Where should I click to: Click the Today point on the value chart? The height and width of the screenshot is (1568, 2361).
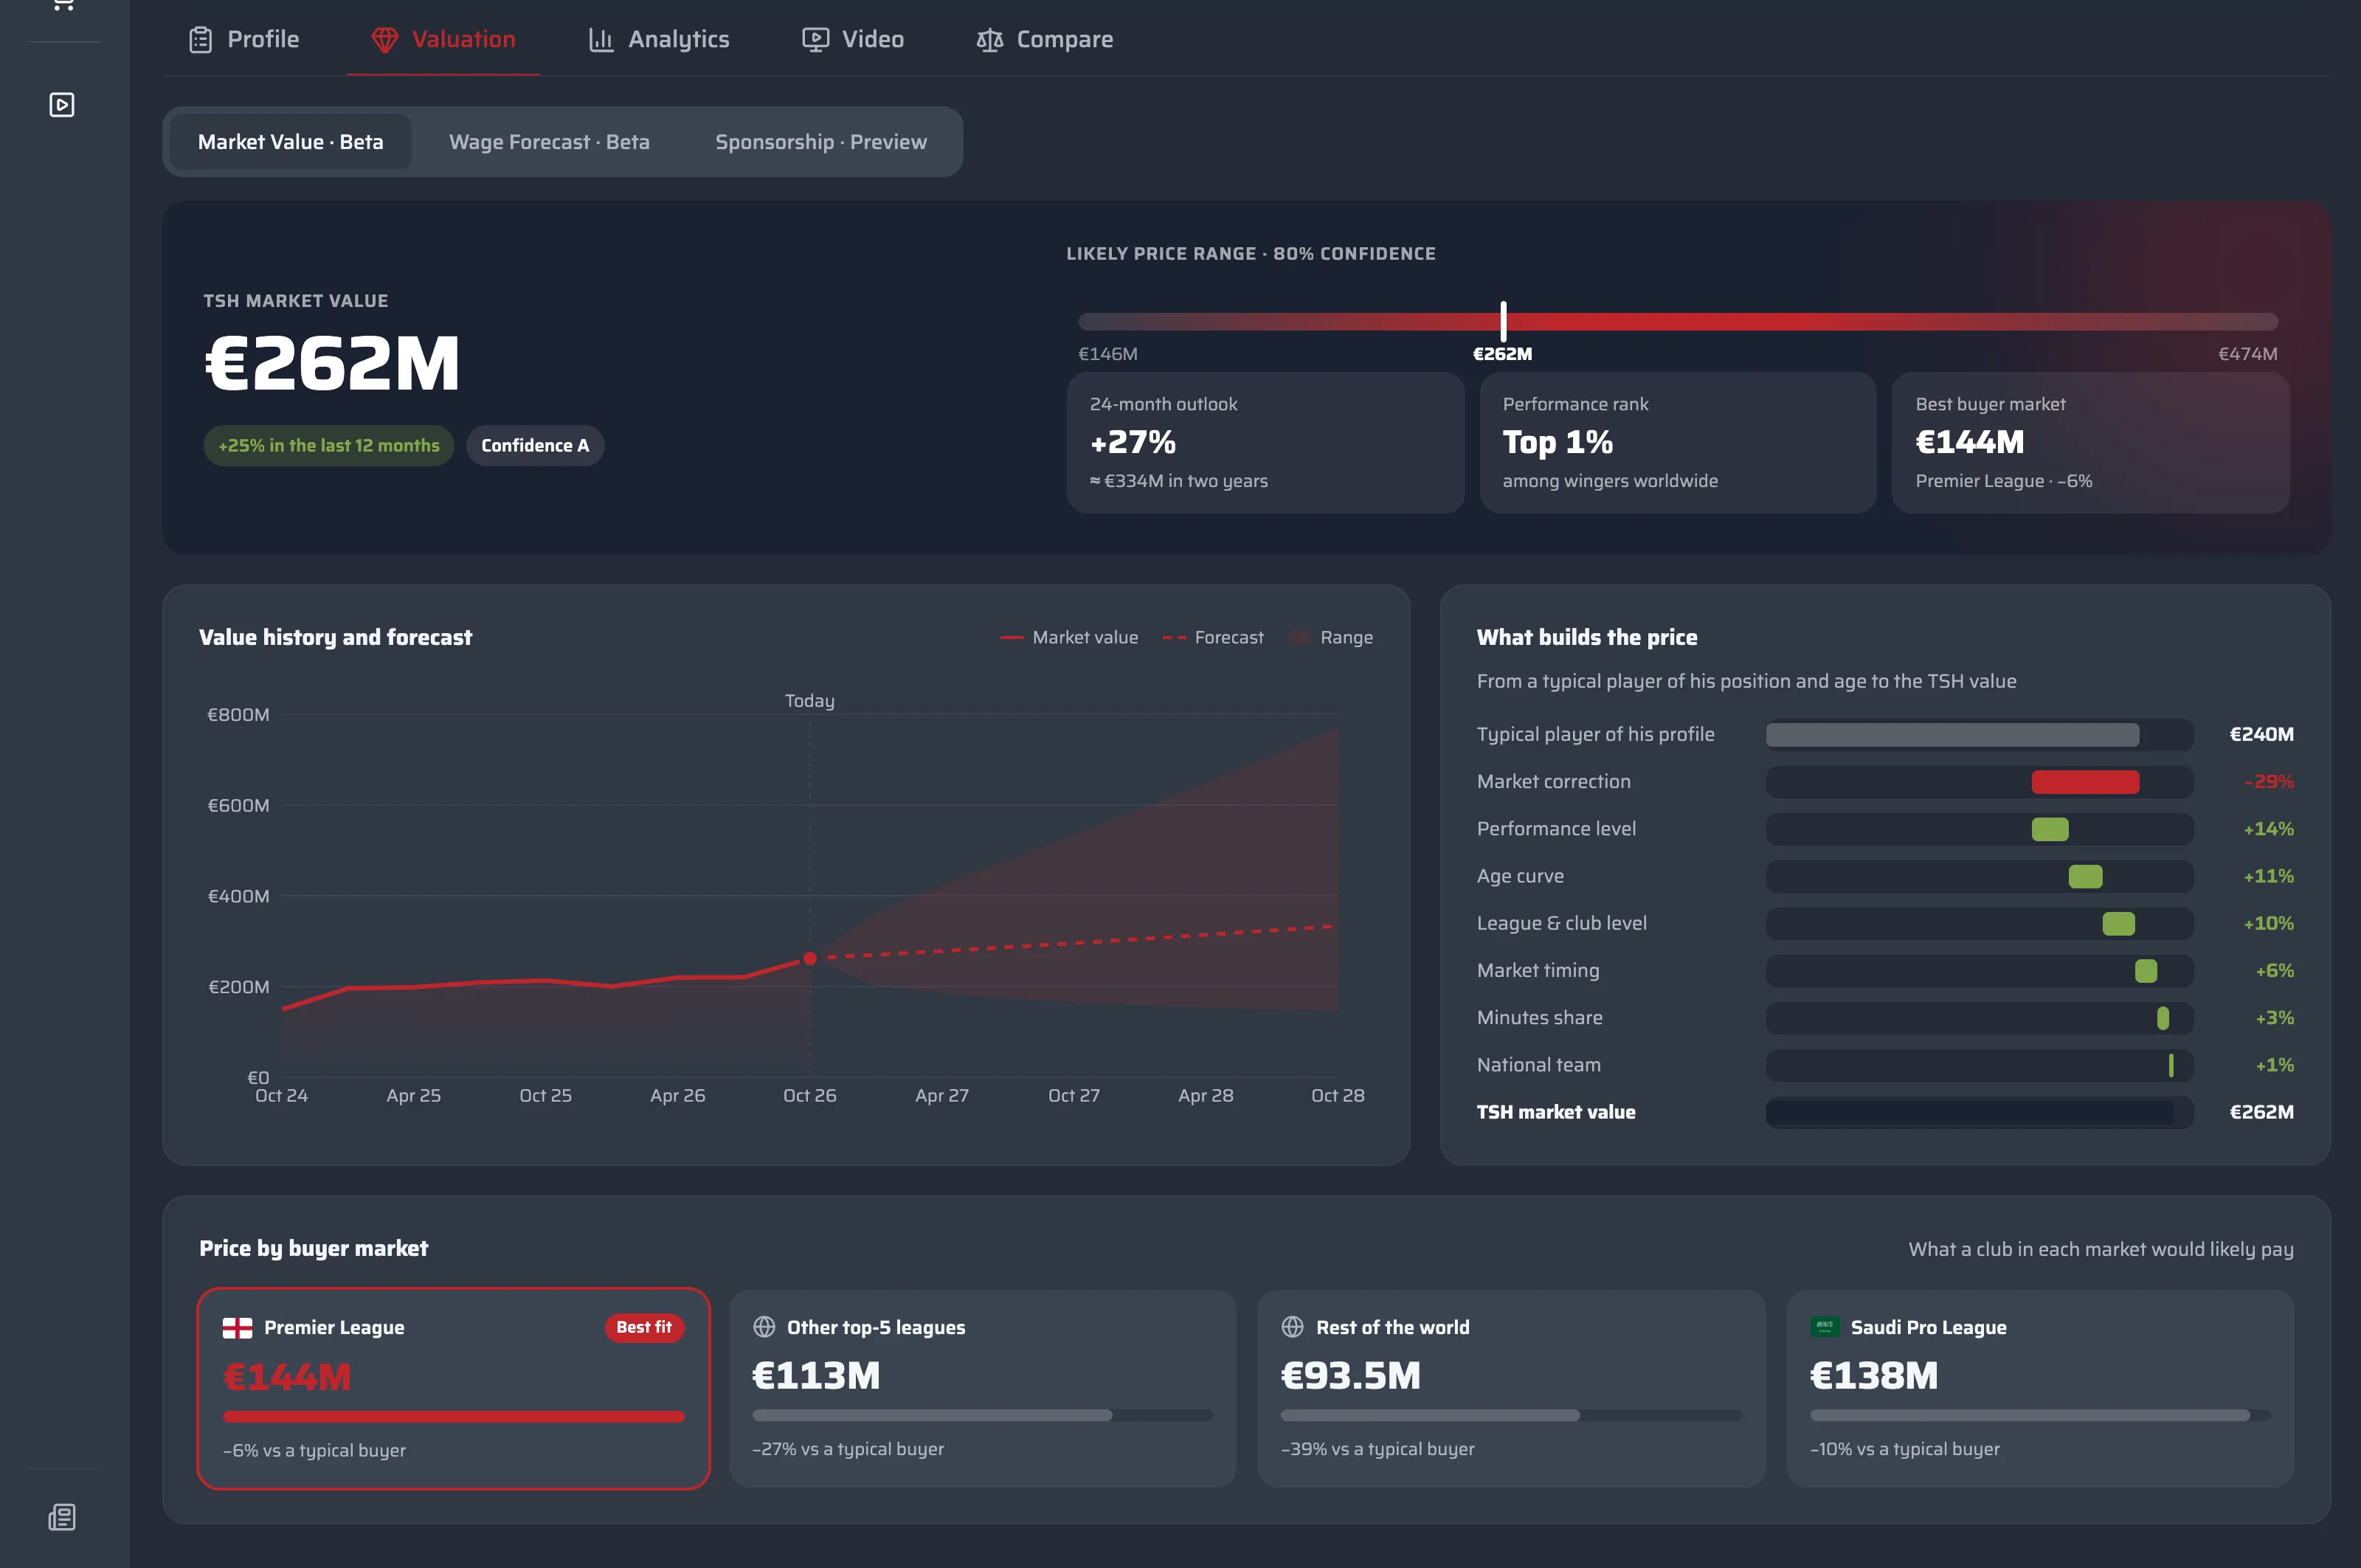click(810, 959)
